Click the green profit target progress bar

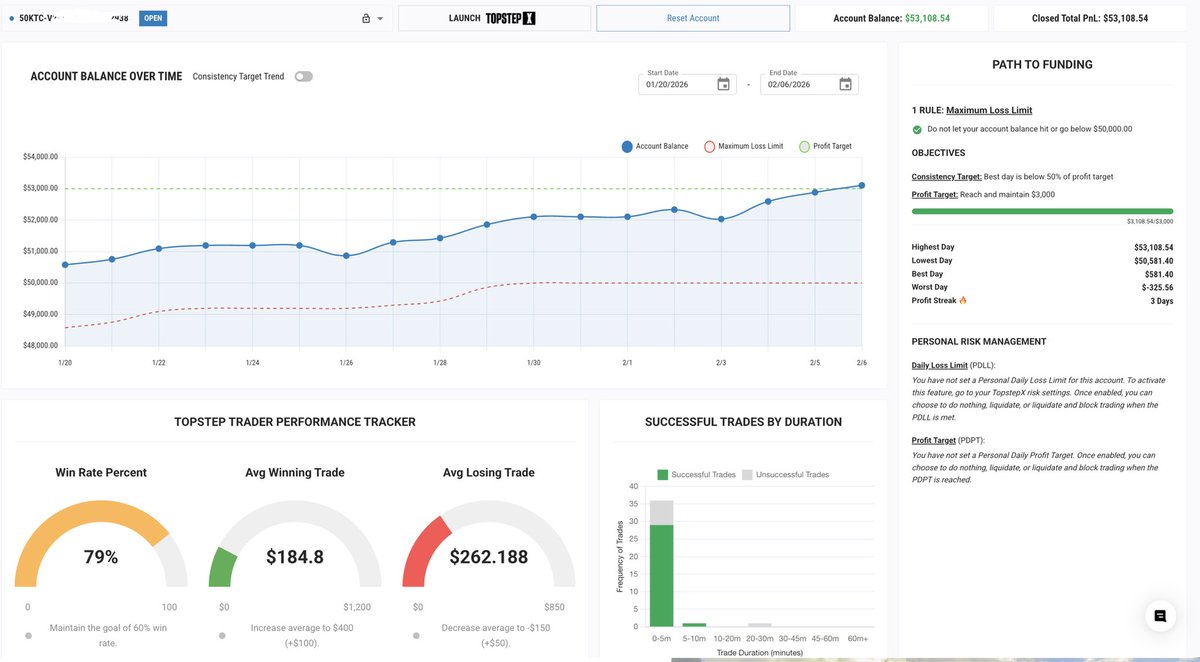[1042, 211]
